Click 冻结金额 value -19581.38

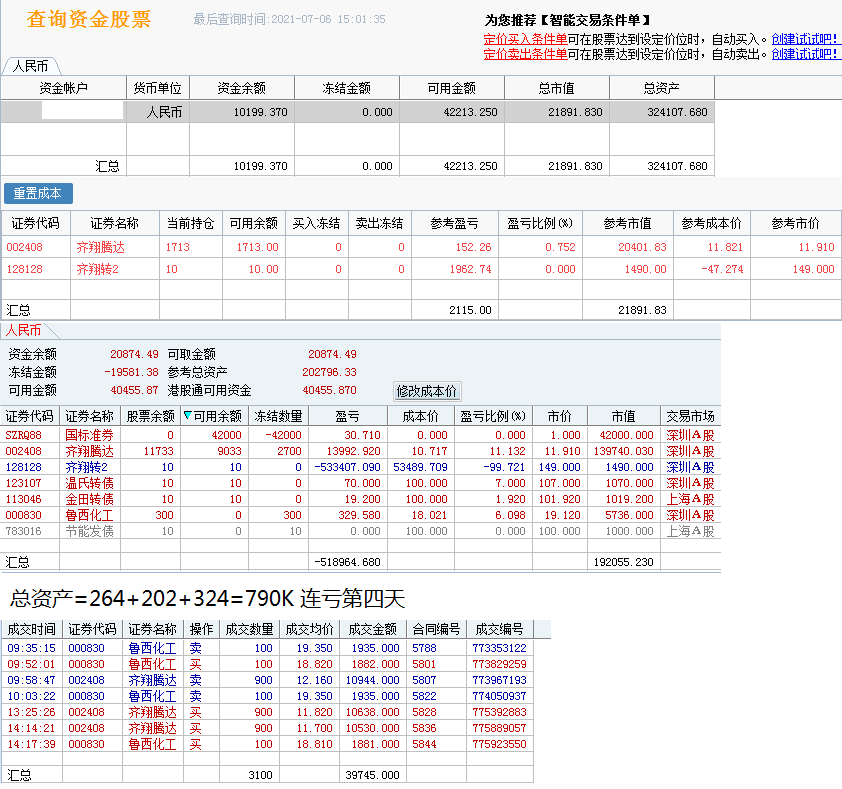point(132,372)
